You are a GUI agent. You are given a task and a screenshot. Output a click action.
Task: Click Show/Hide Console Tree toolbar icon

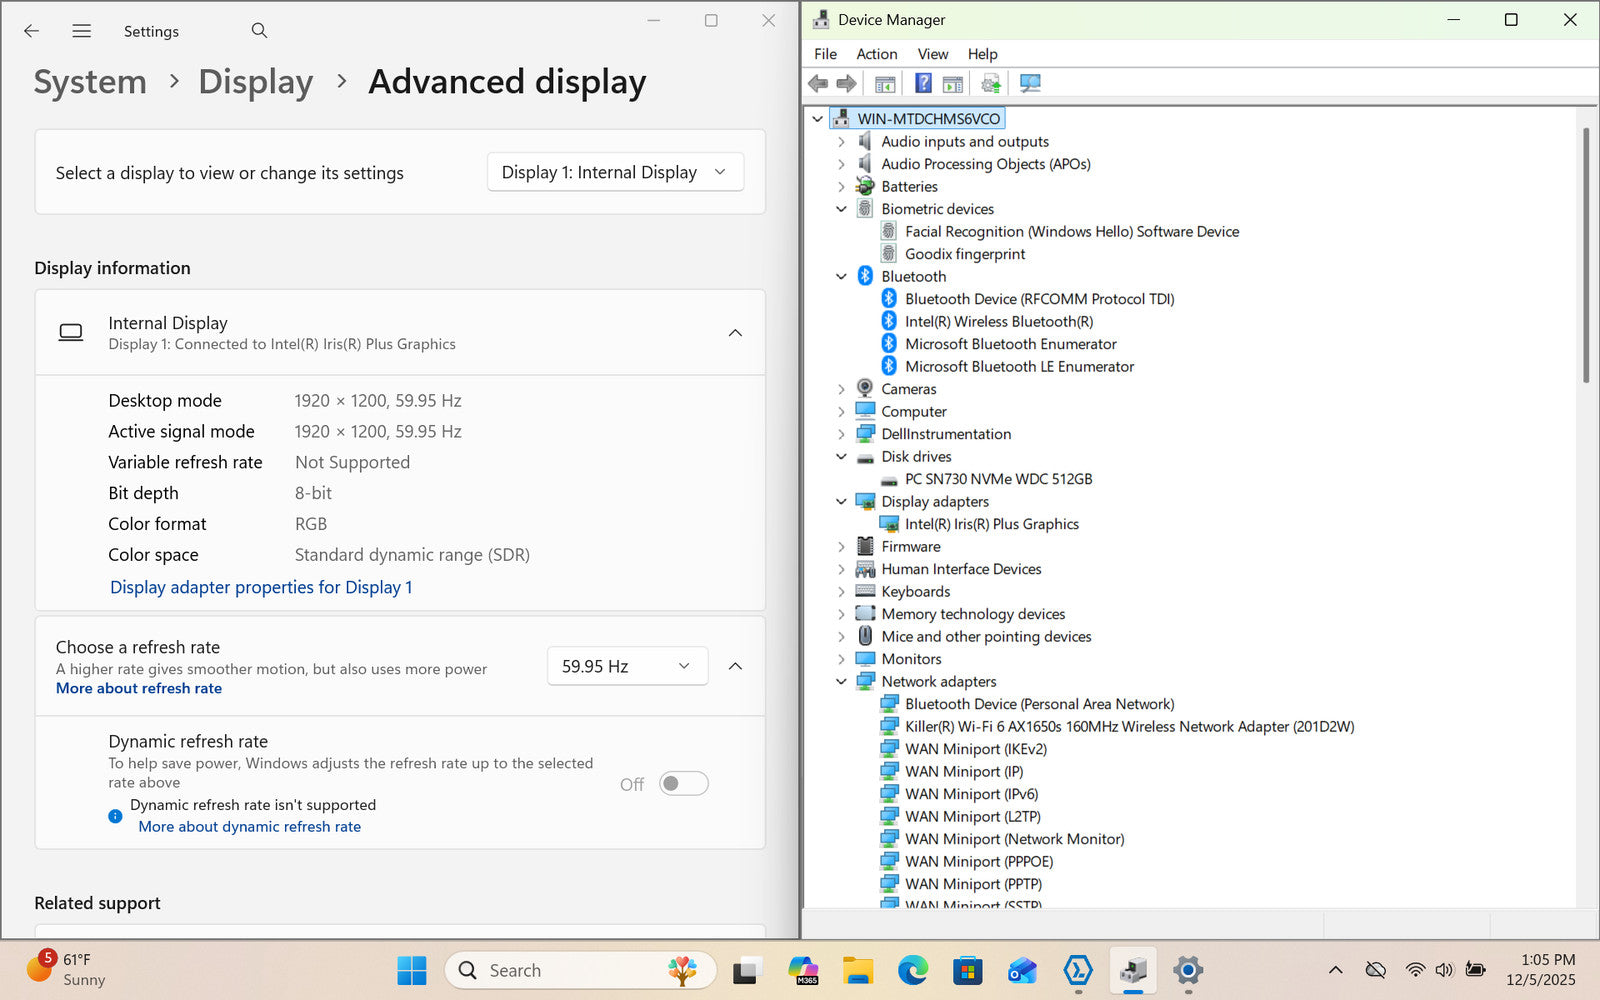coord(885,84)
